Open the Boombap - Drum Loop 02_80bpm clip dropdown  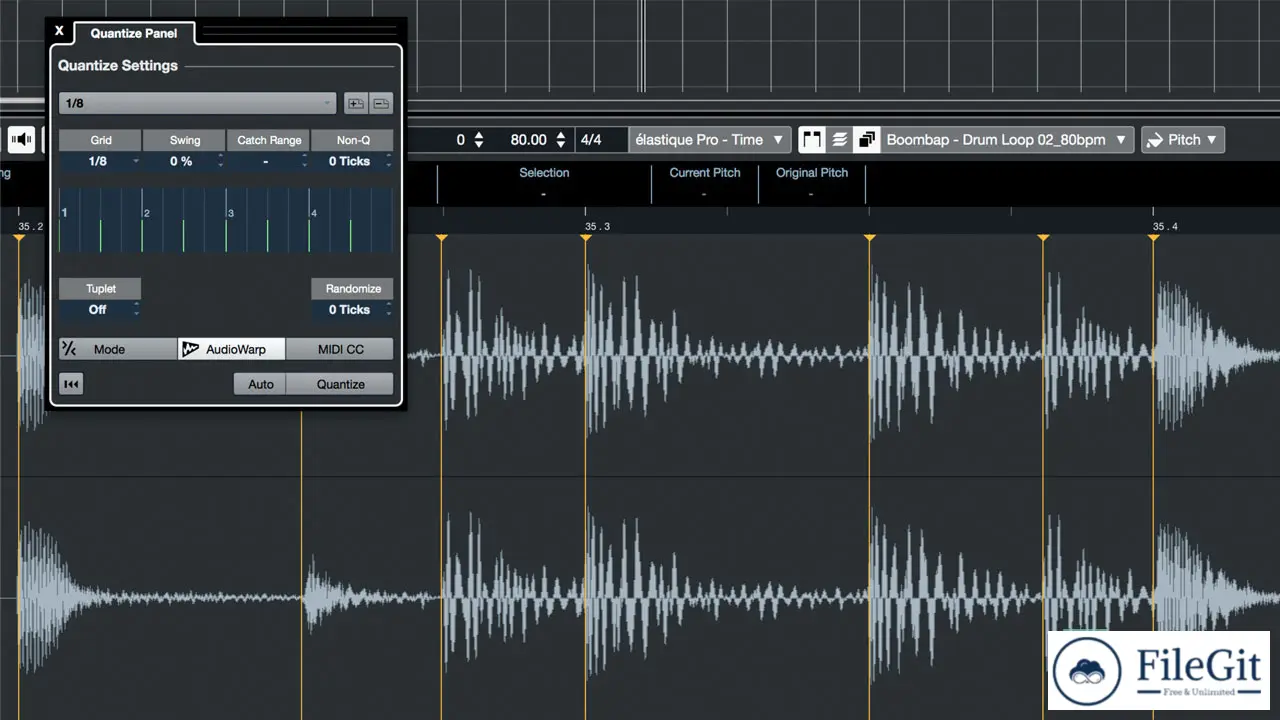[1006, 140]
